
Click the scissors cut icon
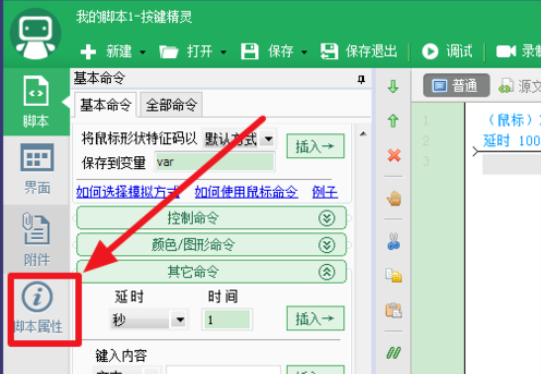tap(394, 242)
